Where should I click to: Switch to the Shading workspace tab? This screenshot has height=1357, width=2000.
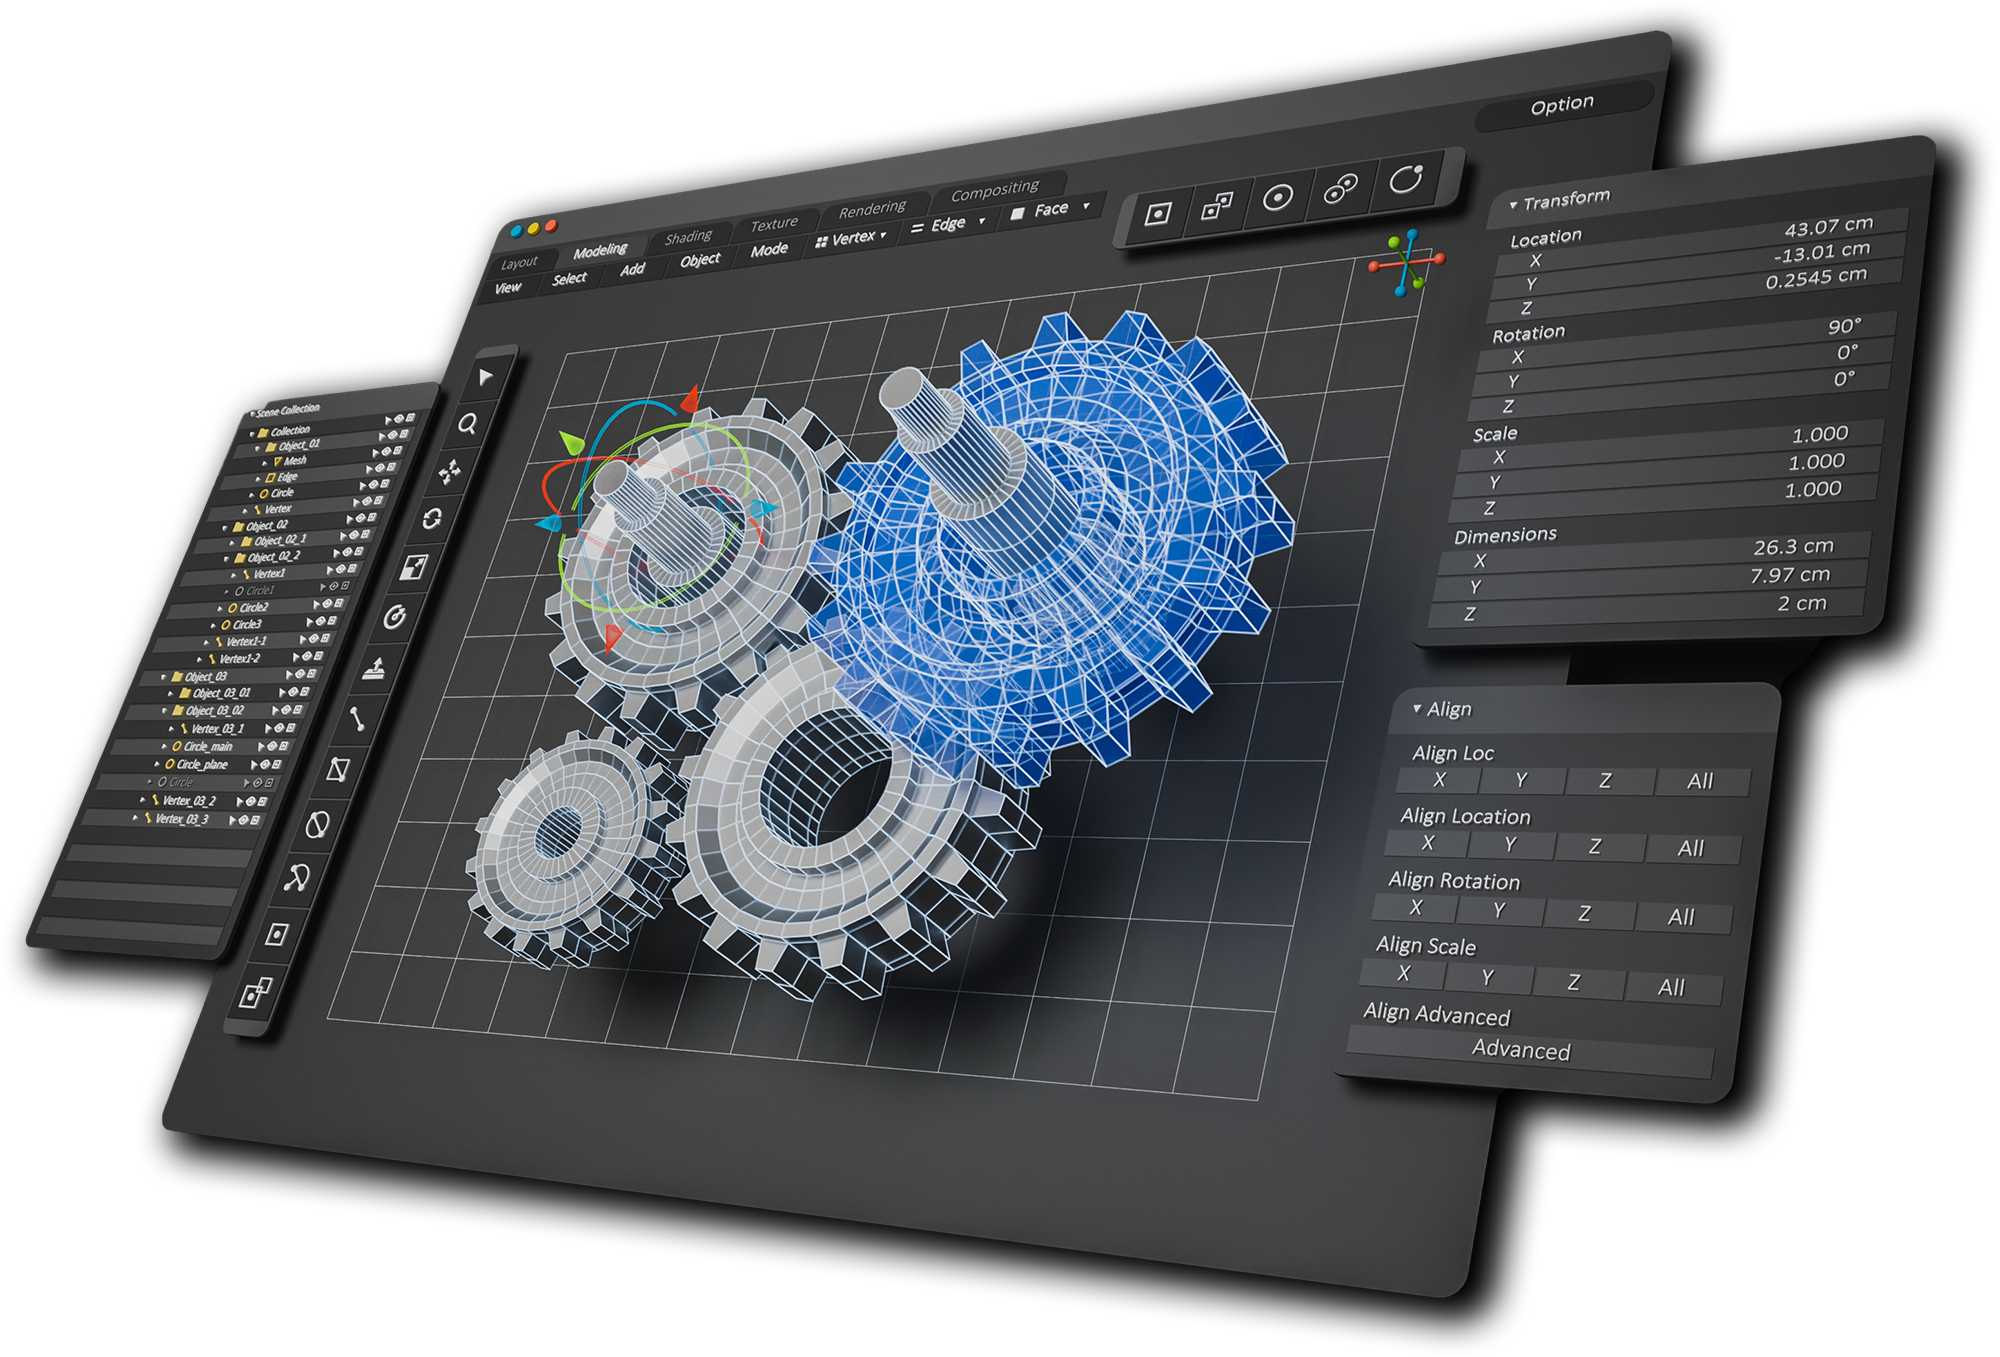pos(688,237)
